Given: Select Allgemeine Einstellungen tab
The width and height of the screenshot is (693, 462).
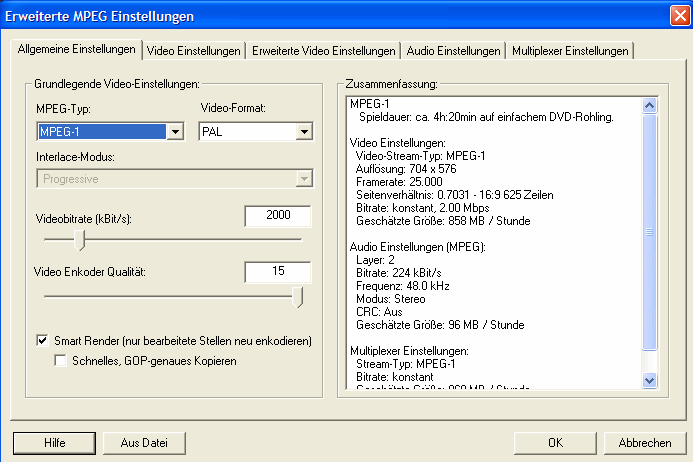Looking at the screenshot, I should click(77, 49).
